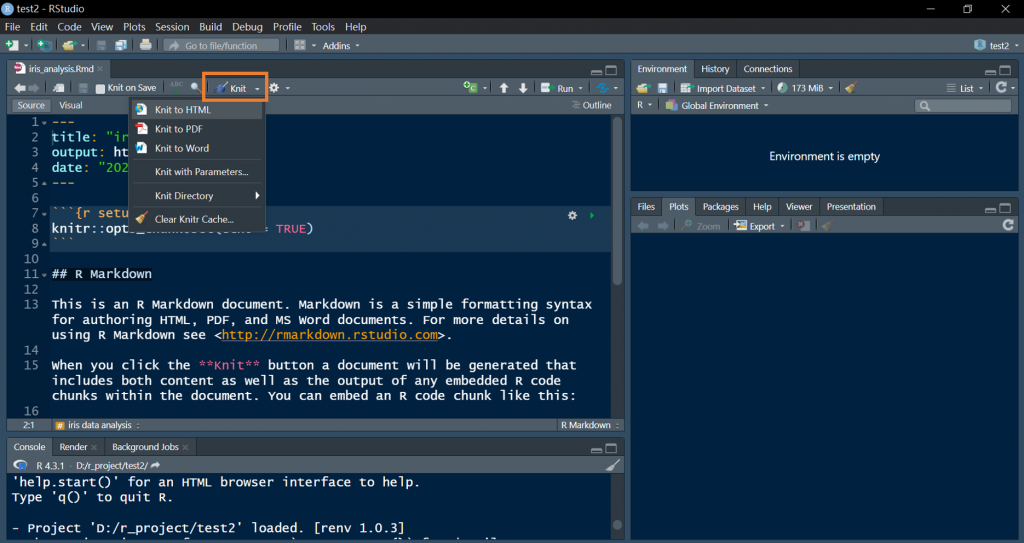Close the Render tab
Screen dimensions: 1024x543
94,448
